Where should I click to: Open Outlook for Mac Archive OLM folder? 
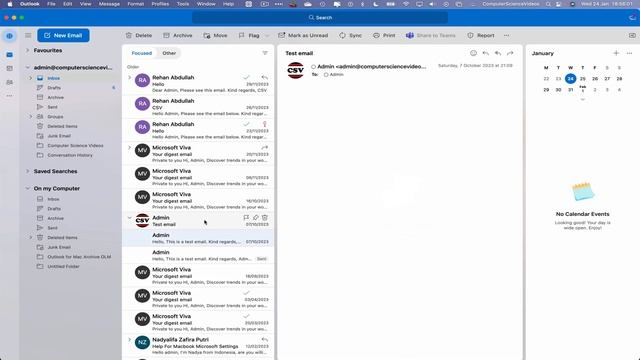pyautogui.click(x=79, y=257)
